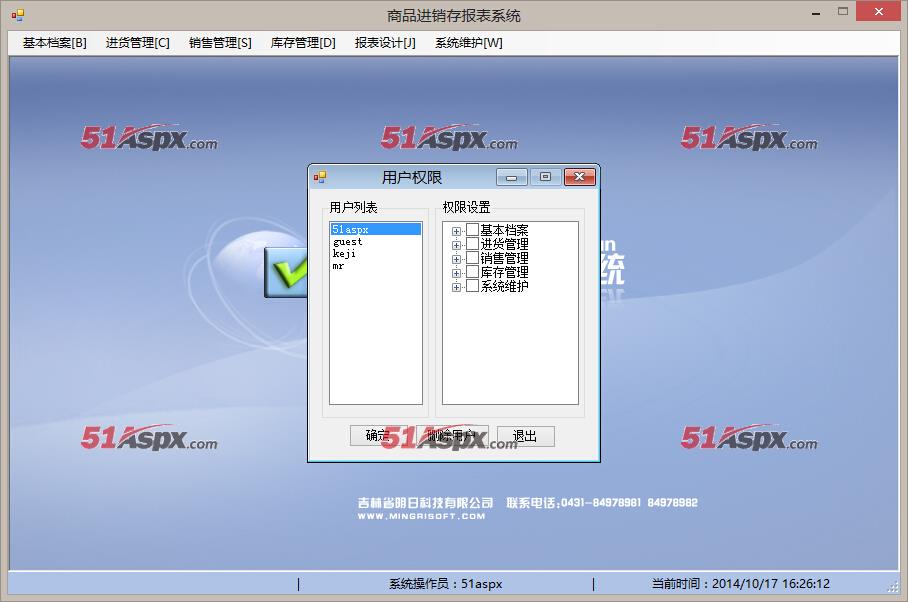Expand the 库存管理 tree node

click(456, 273)
